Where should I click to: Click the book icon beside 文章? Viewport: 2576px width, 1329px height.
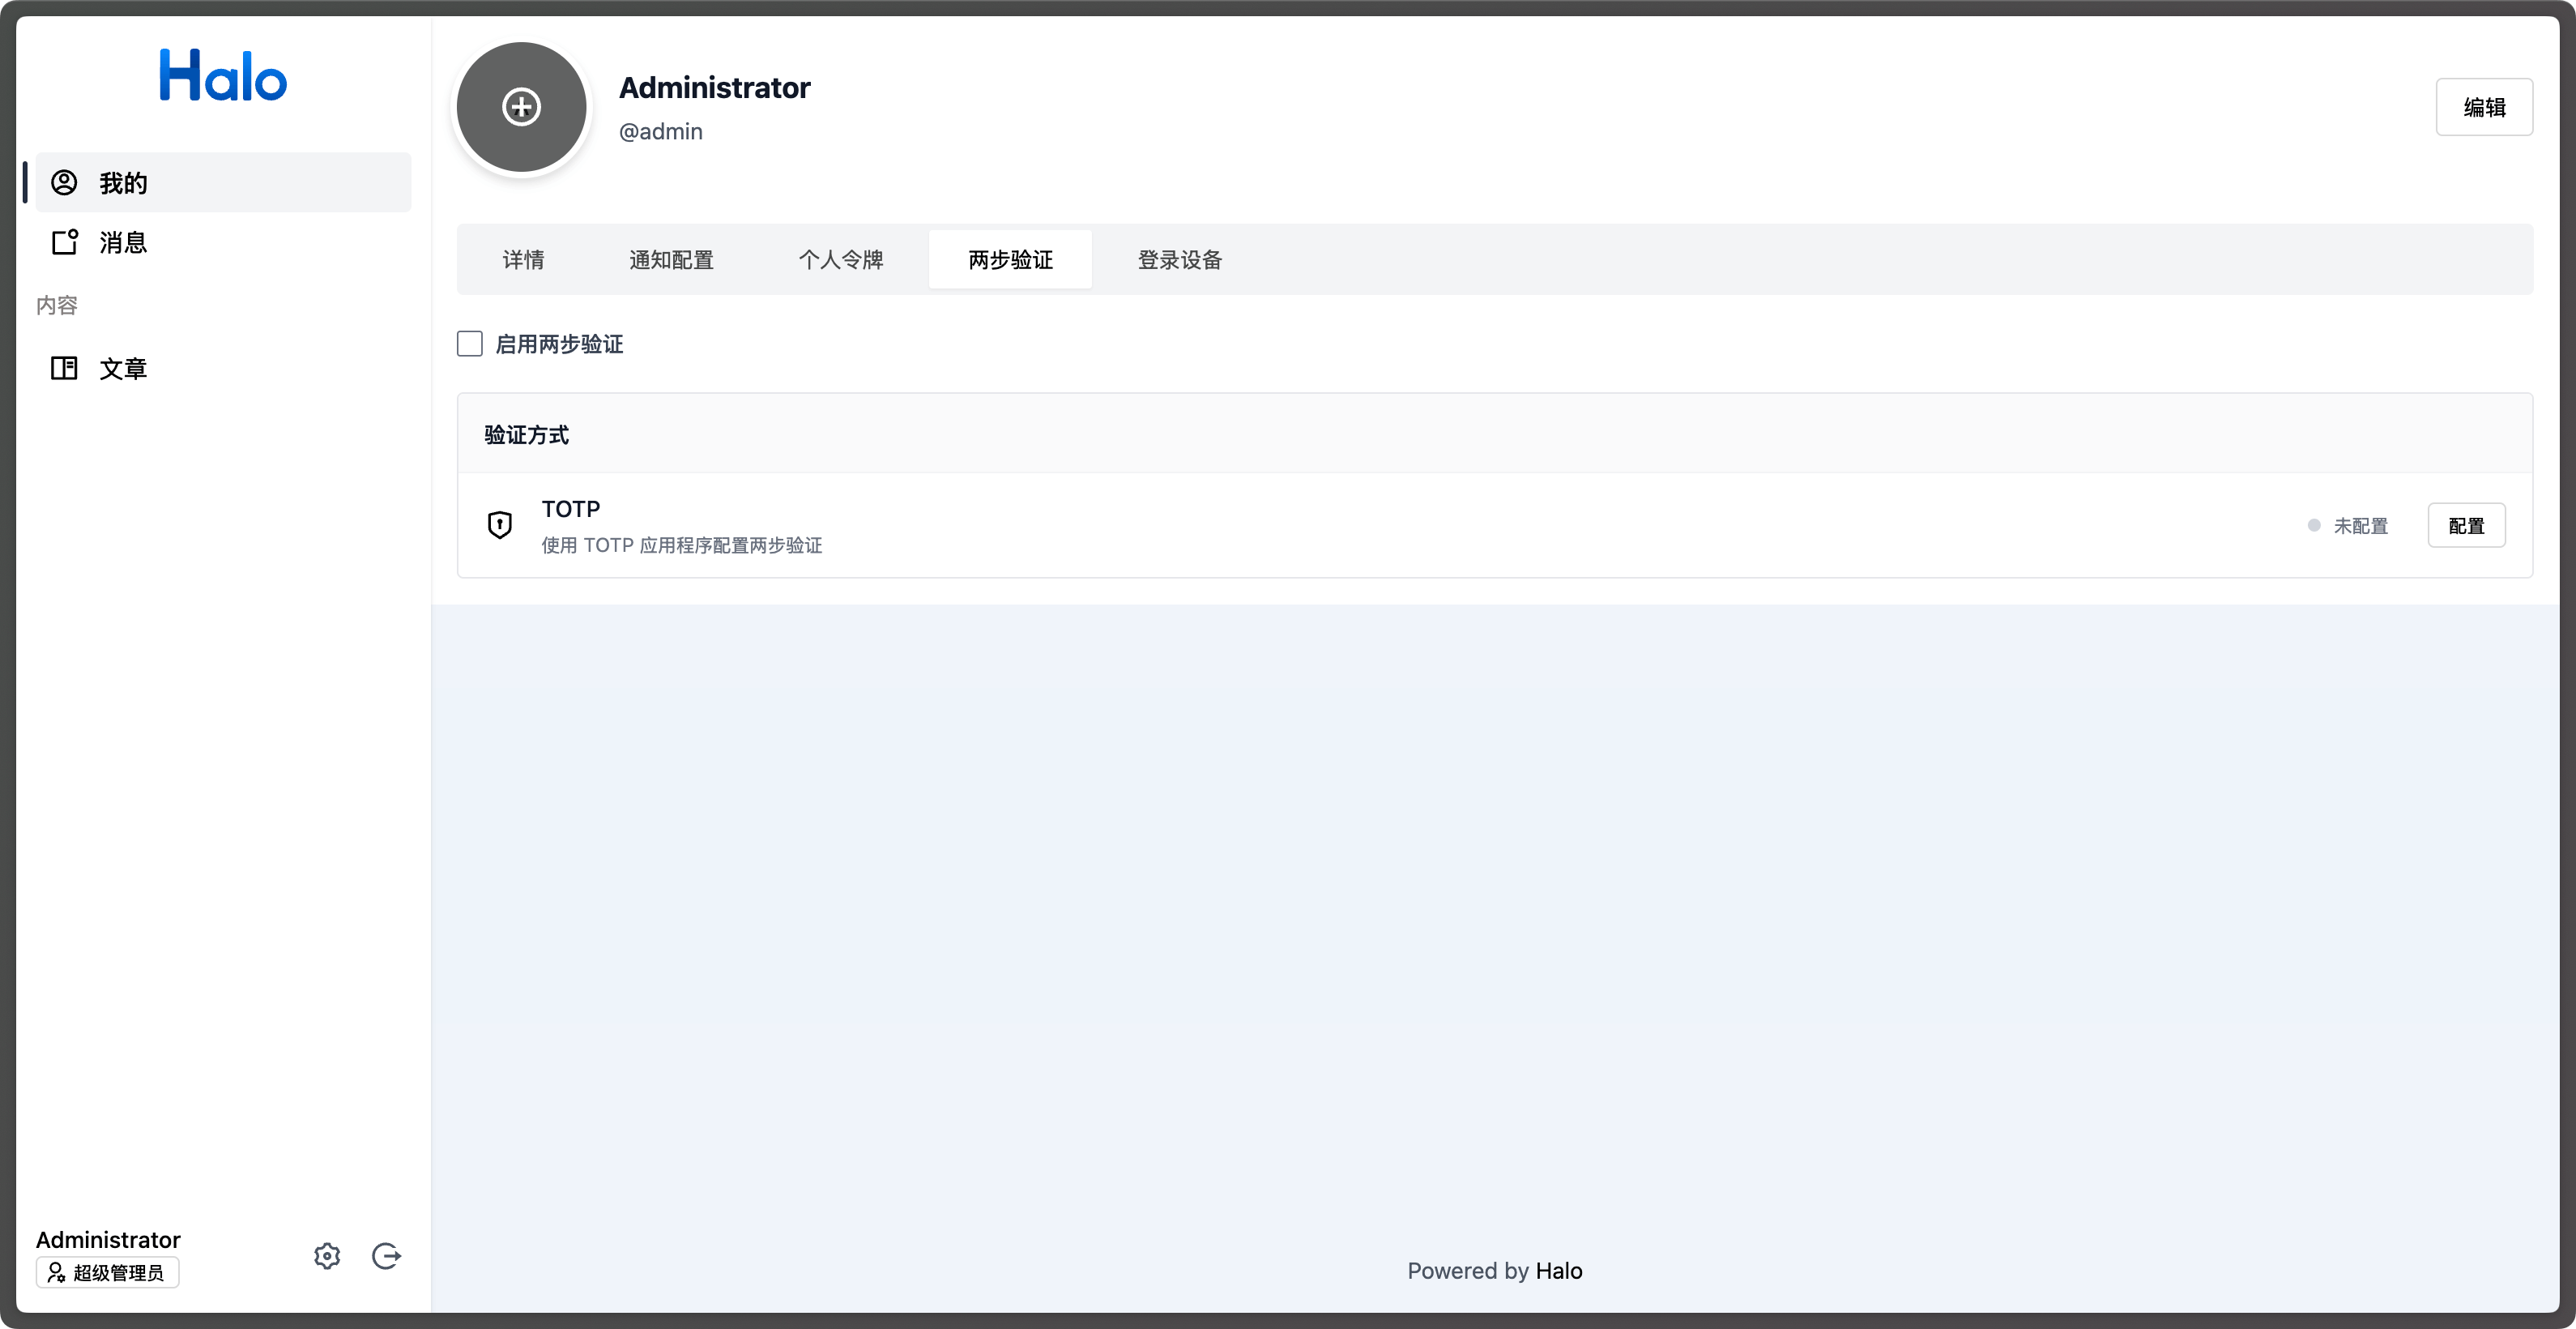(x=64, y=368)
